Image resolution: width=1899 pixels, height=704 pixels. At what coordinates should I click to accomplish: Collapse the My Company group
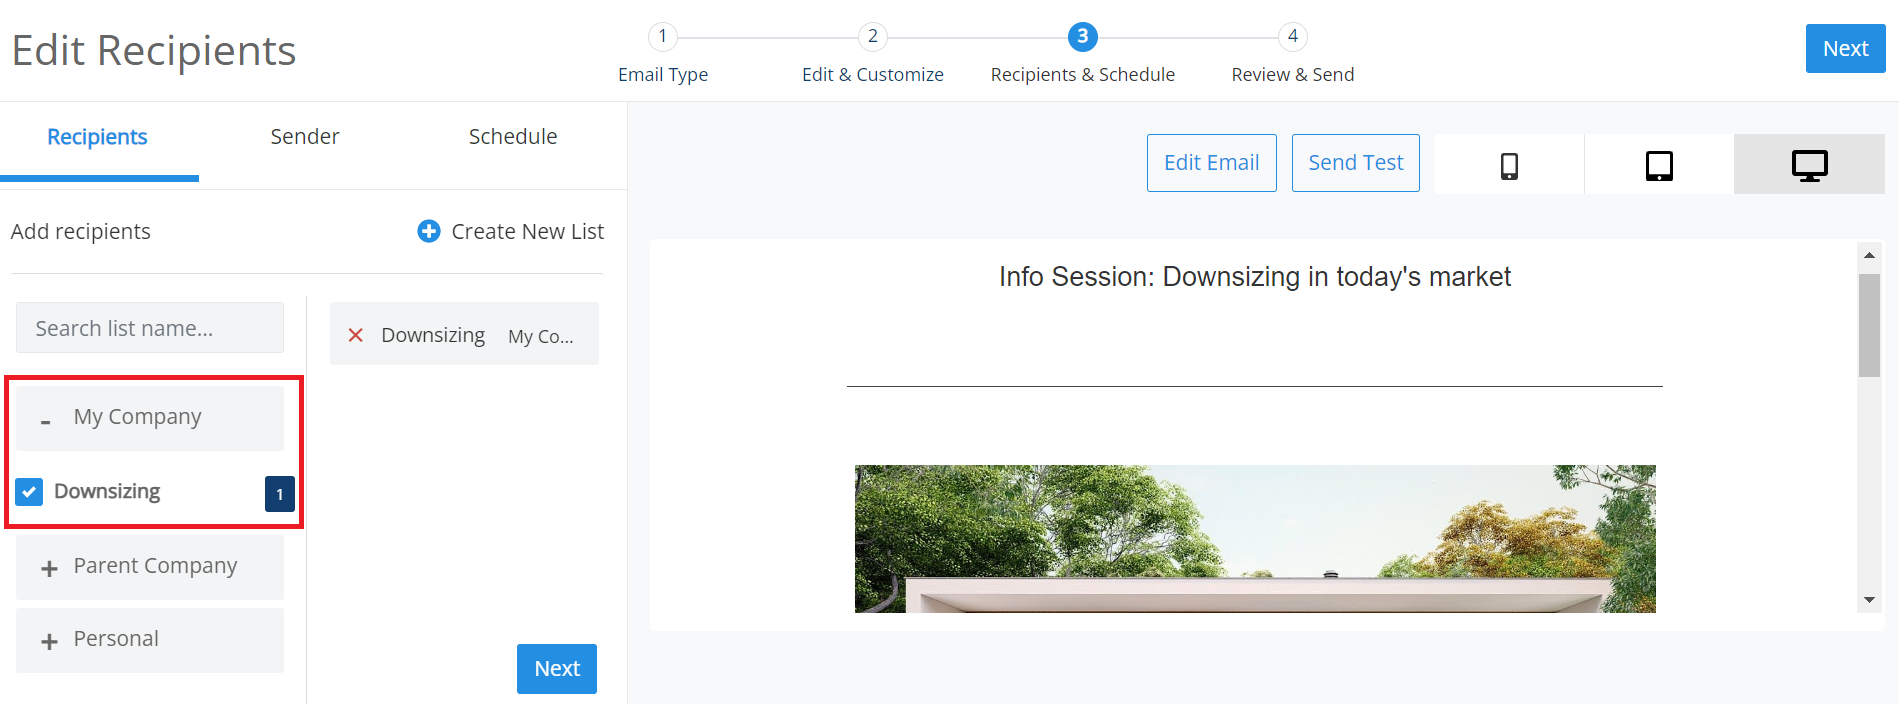(x=46, y=420)
